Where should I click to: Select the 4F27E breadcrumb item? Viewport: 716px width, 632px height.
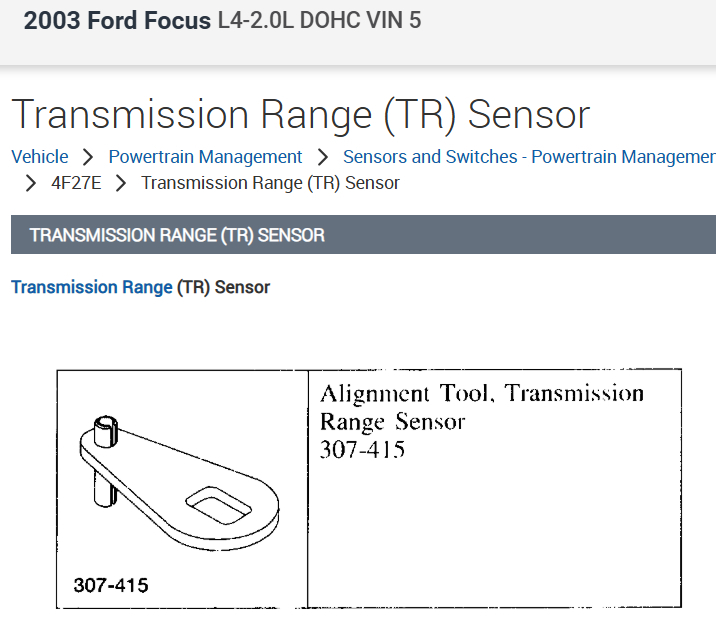pyautogui.click(x=76, y=183)
